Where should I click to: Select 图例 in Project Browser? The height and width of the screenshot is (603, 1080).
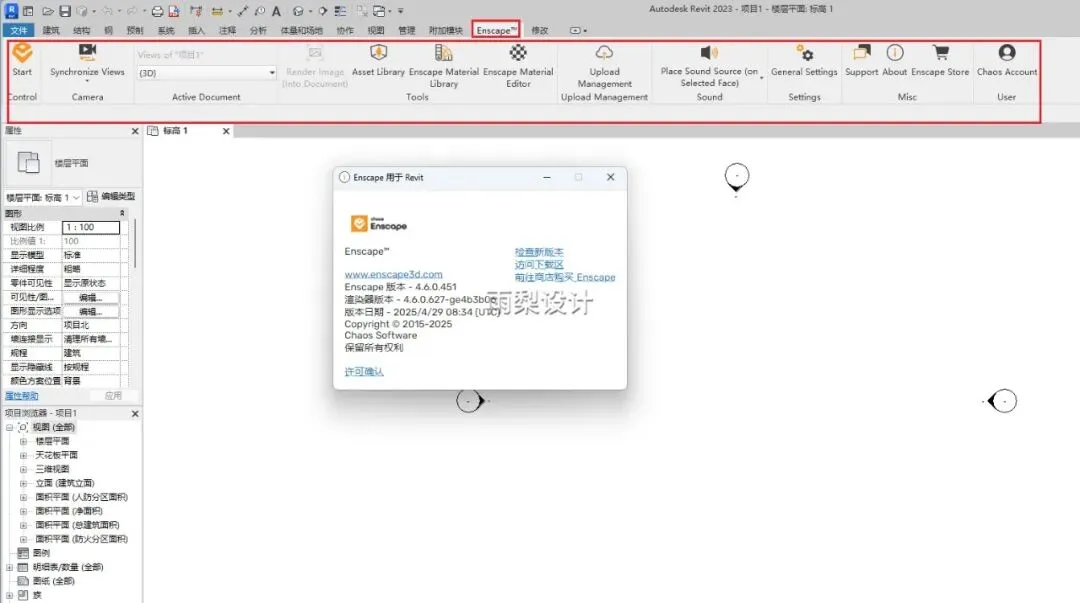coord(41,553)
